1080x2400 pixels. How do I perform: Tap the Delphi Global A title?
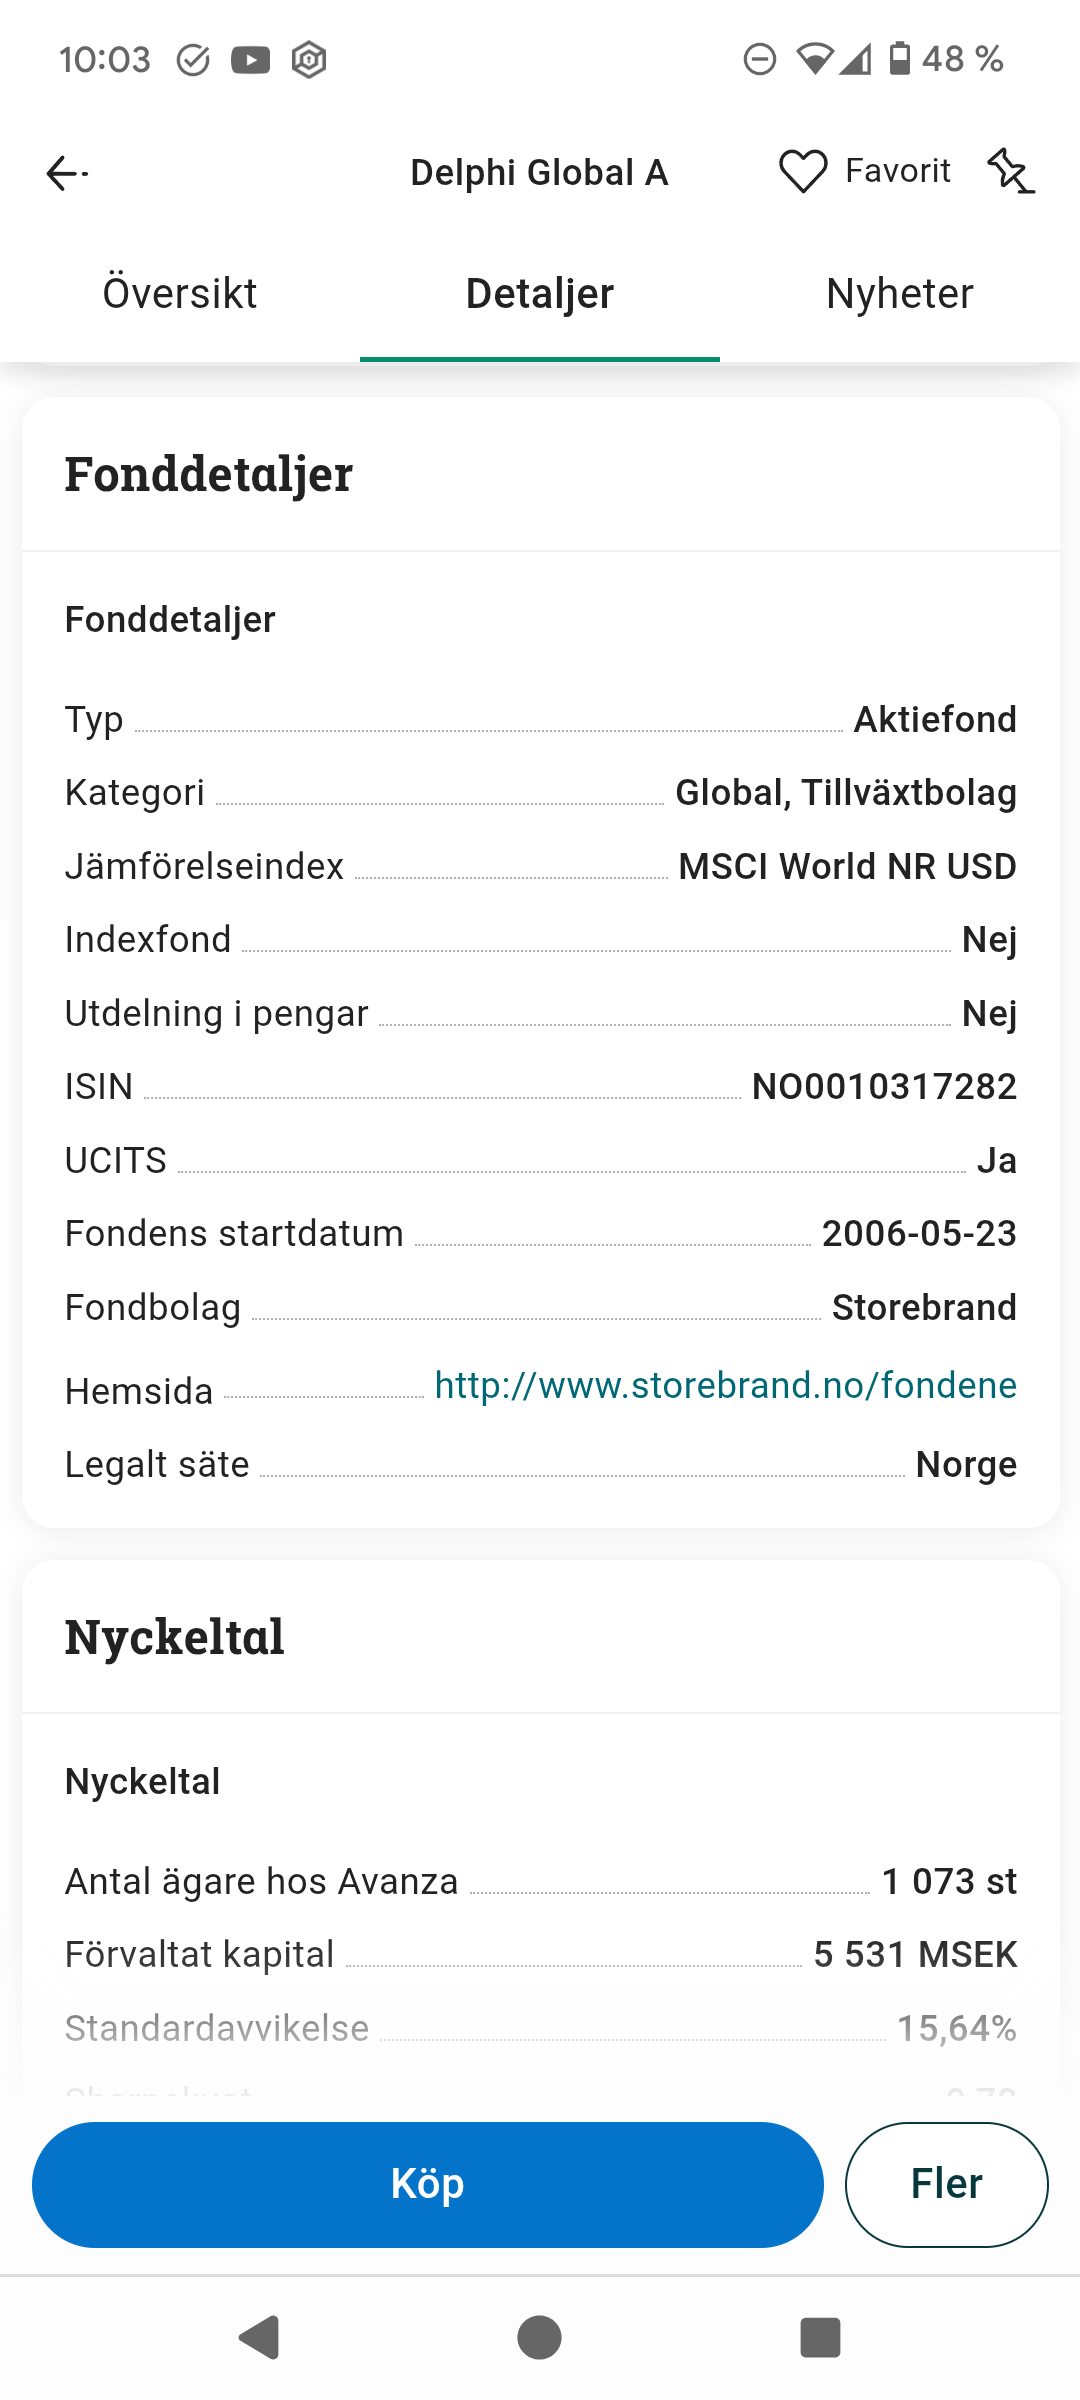(539, 173)
